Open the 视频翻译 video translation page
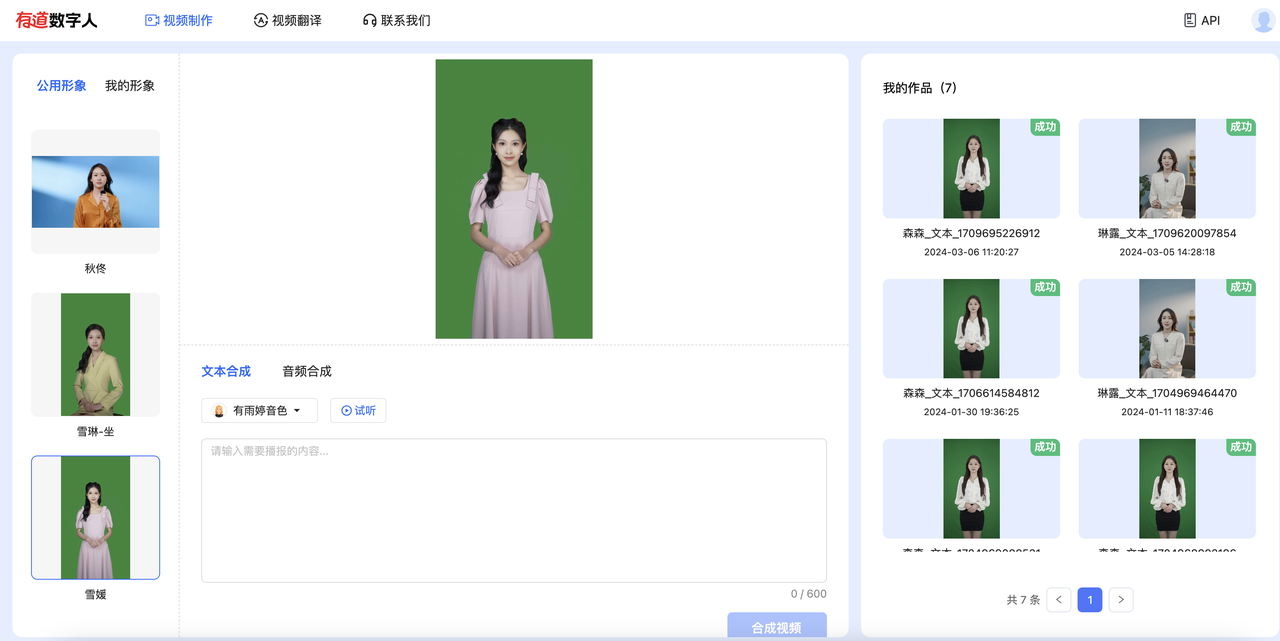1280x641 pixels. tap(288, 20)
